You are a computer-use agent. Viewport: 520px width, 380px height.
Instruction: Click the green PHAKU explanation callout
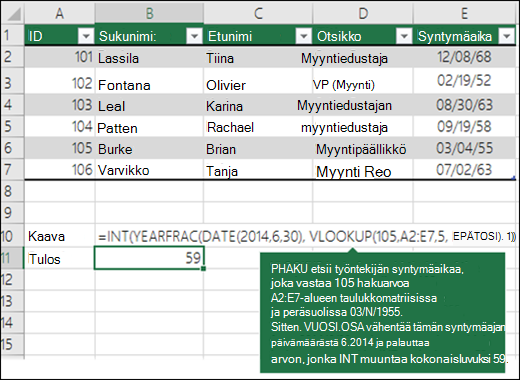click(382, 313)
